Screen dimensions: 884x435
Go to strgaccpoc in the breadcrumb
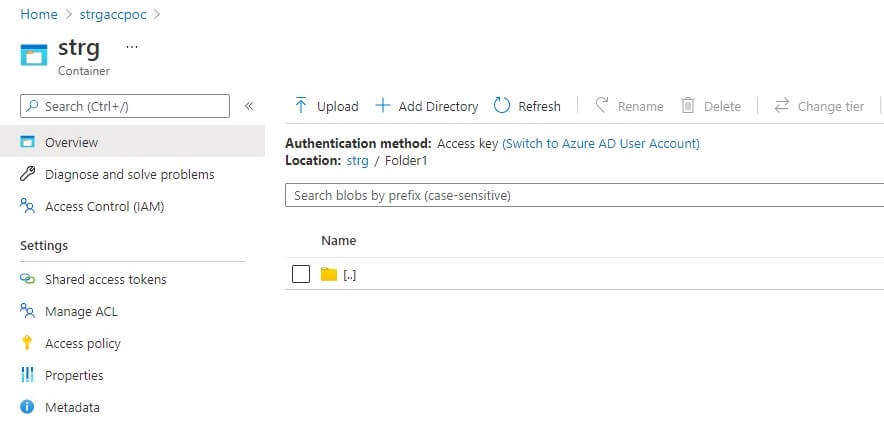[x=112, y=14]
